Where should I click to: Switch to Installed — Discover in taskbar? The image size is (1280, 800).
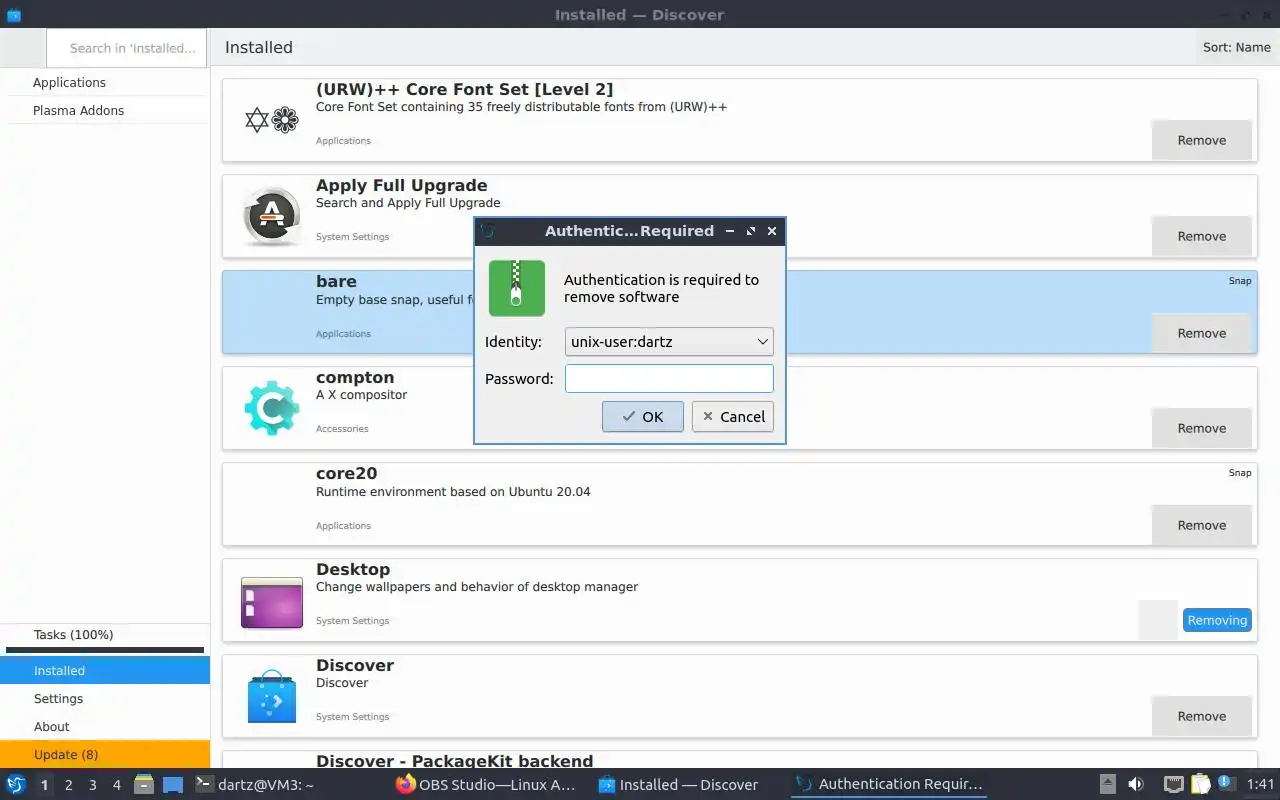[x=689, y=785]
